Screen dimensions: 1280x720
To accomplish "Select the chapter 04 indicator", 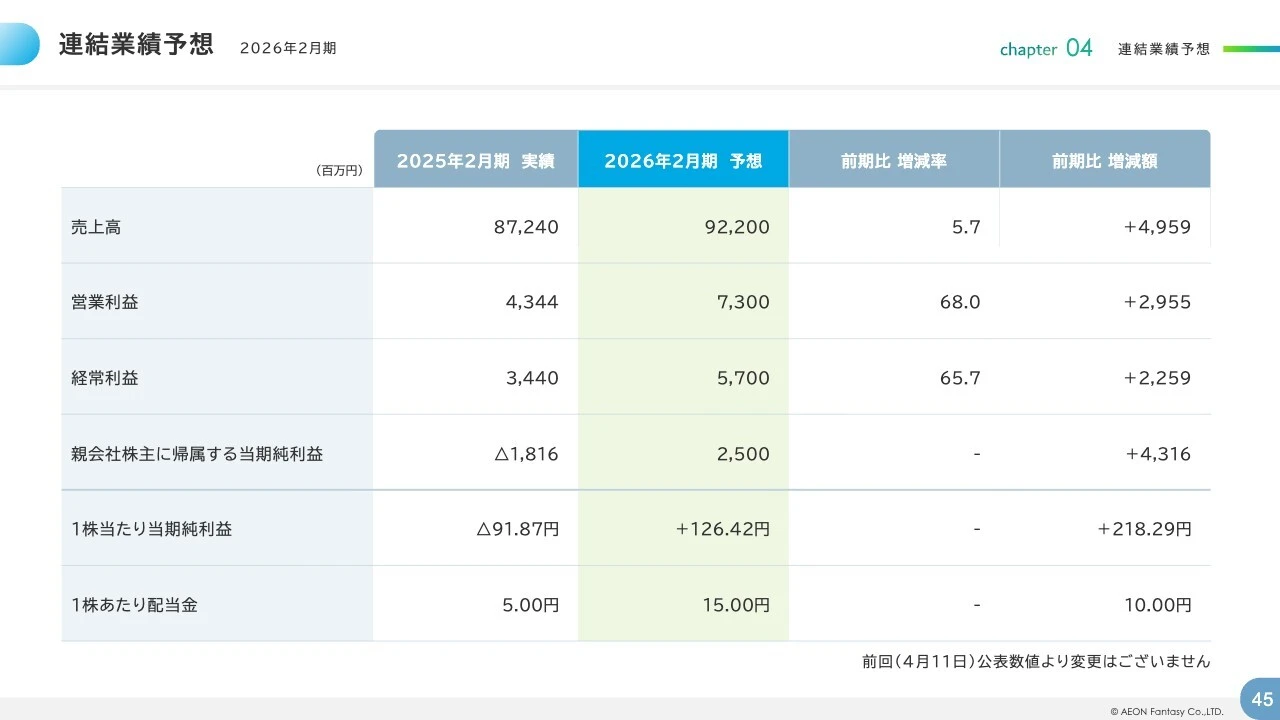I will pos(1045,47).
